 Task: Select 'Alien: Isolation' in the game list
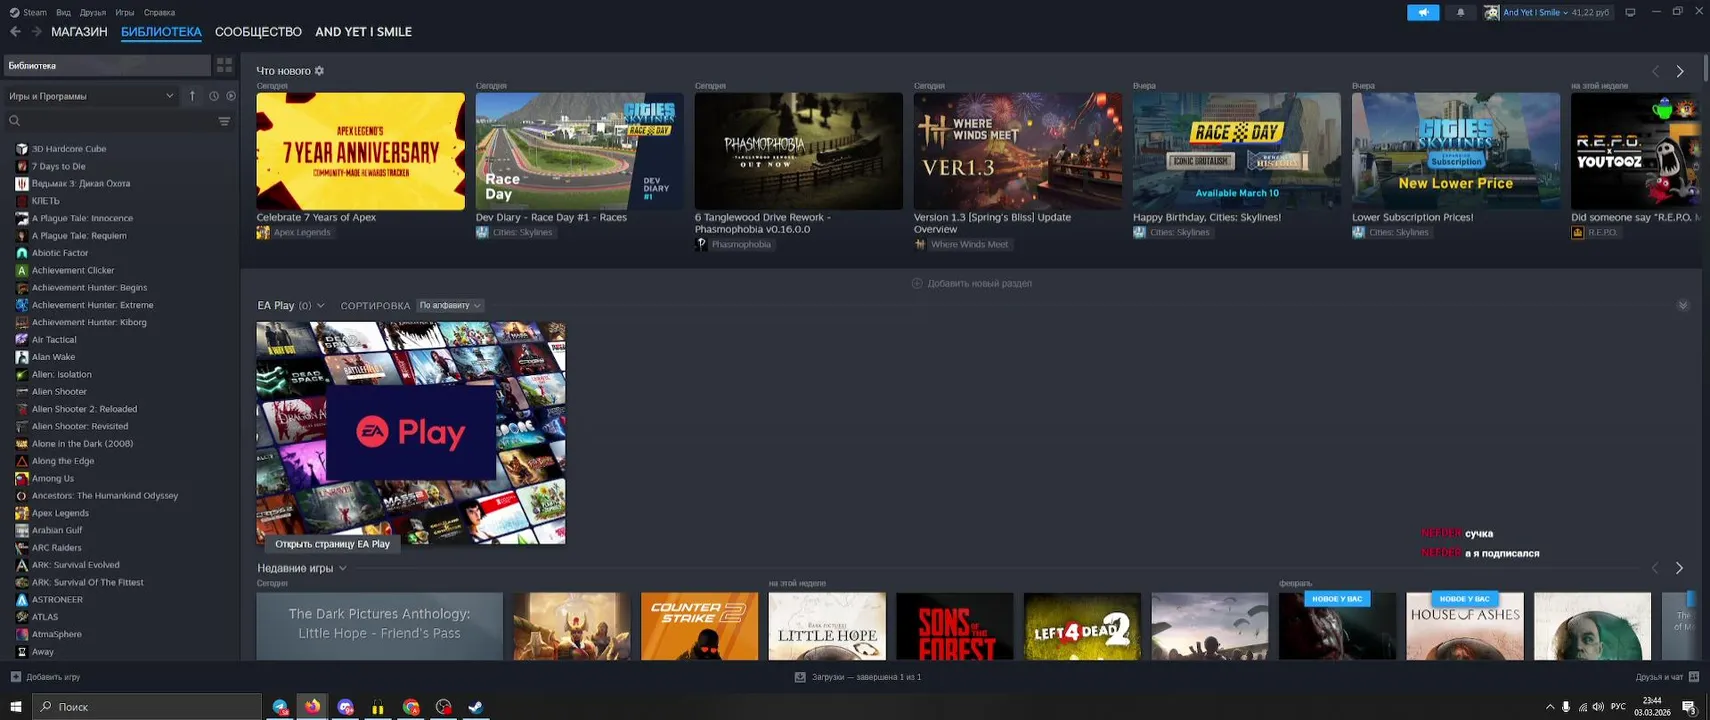61,374
